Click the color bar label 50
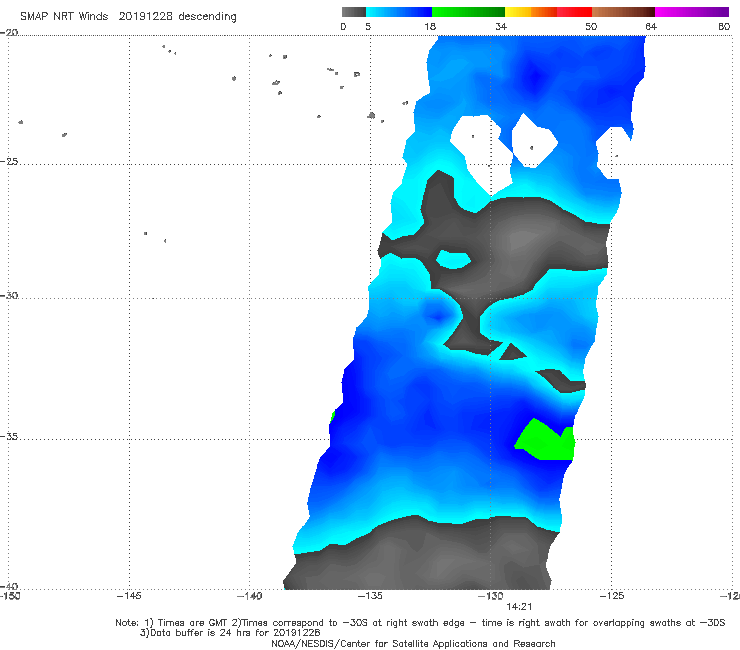The image size is (740, 650). tap(591, 26)
